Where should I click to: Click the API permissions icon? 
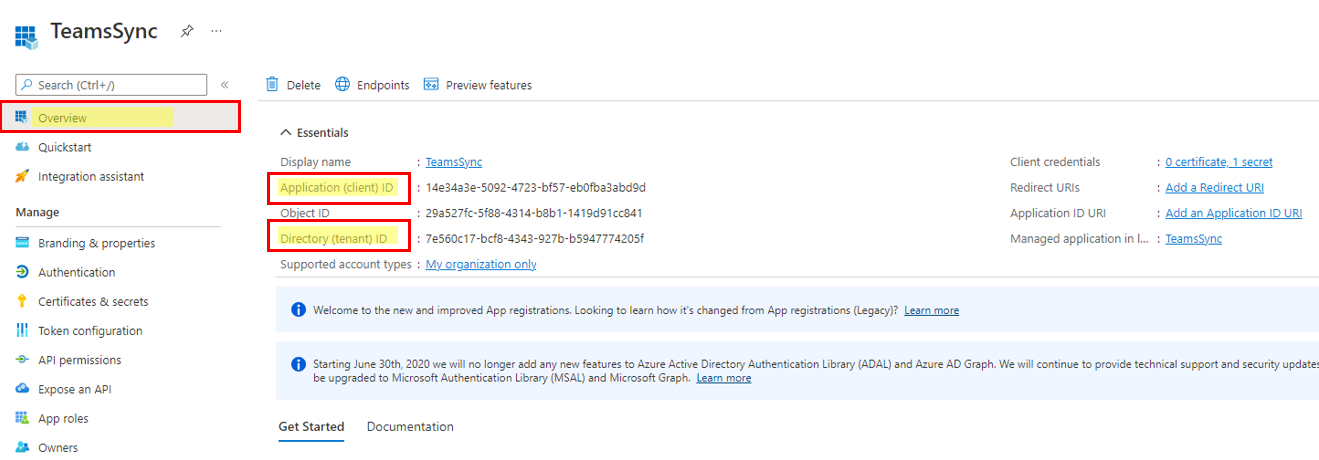(22, 360)
